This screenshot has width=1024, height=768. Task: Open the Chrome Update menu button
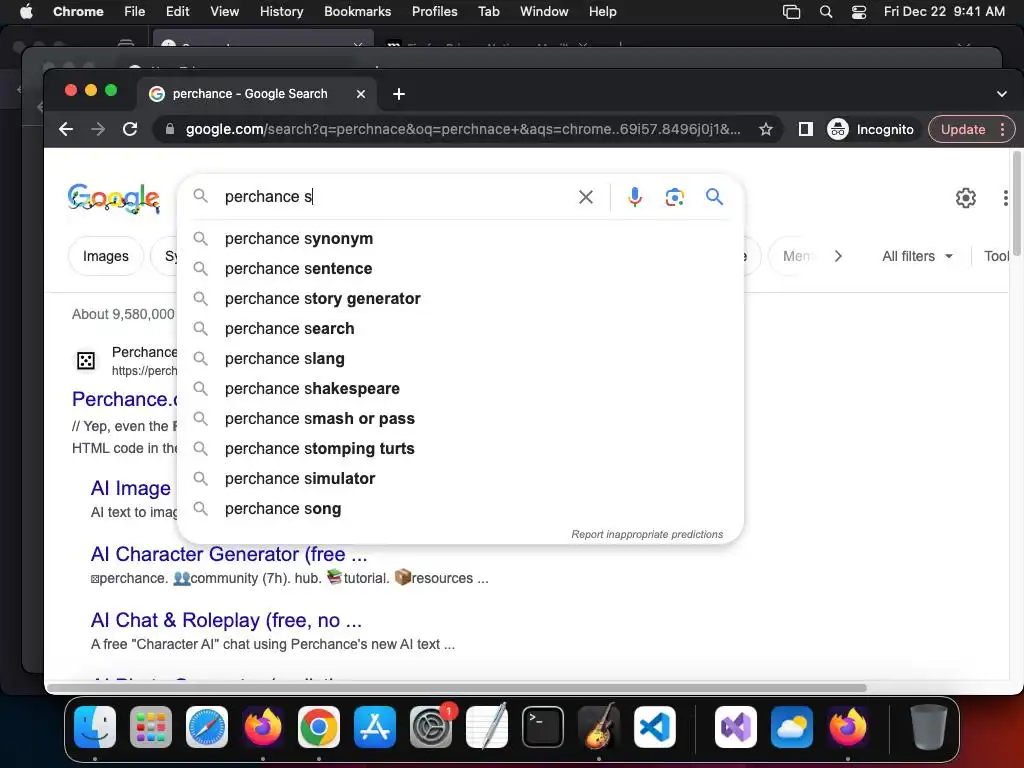[x=971, y=129]
